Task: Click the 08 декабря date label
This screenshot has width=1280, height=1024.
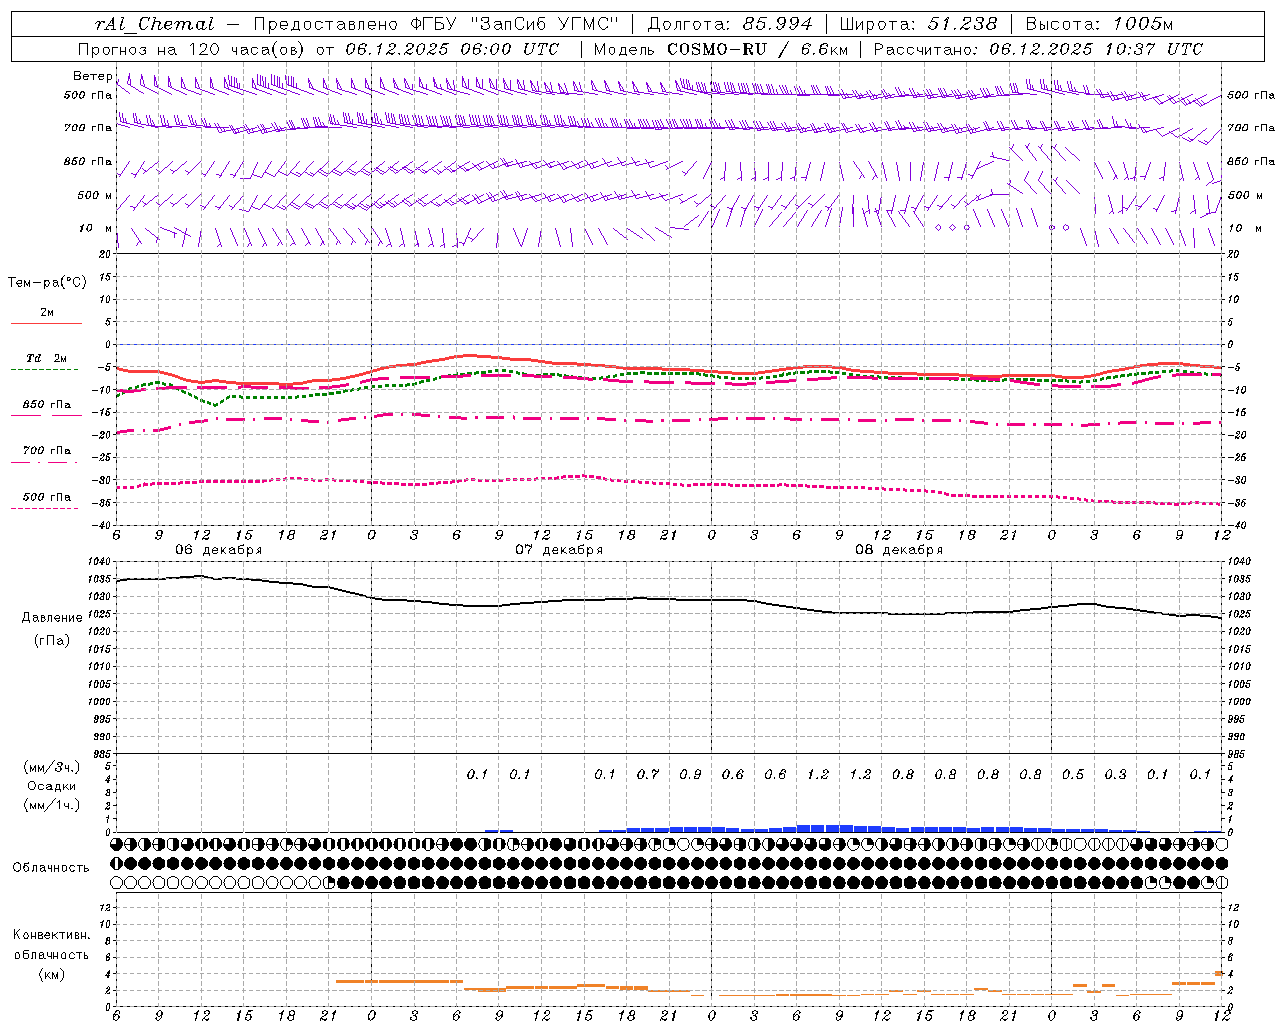Action: pos(899,550)
